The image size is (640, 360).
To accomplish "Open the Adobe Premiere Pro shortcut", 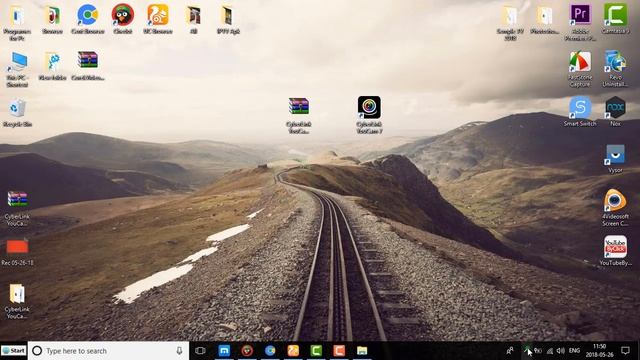I will tap(580, 16).
